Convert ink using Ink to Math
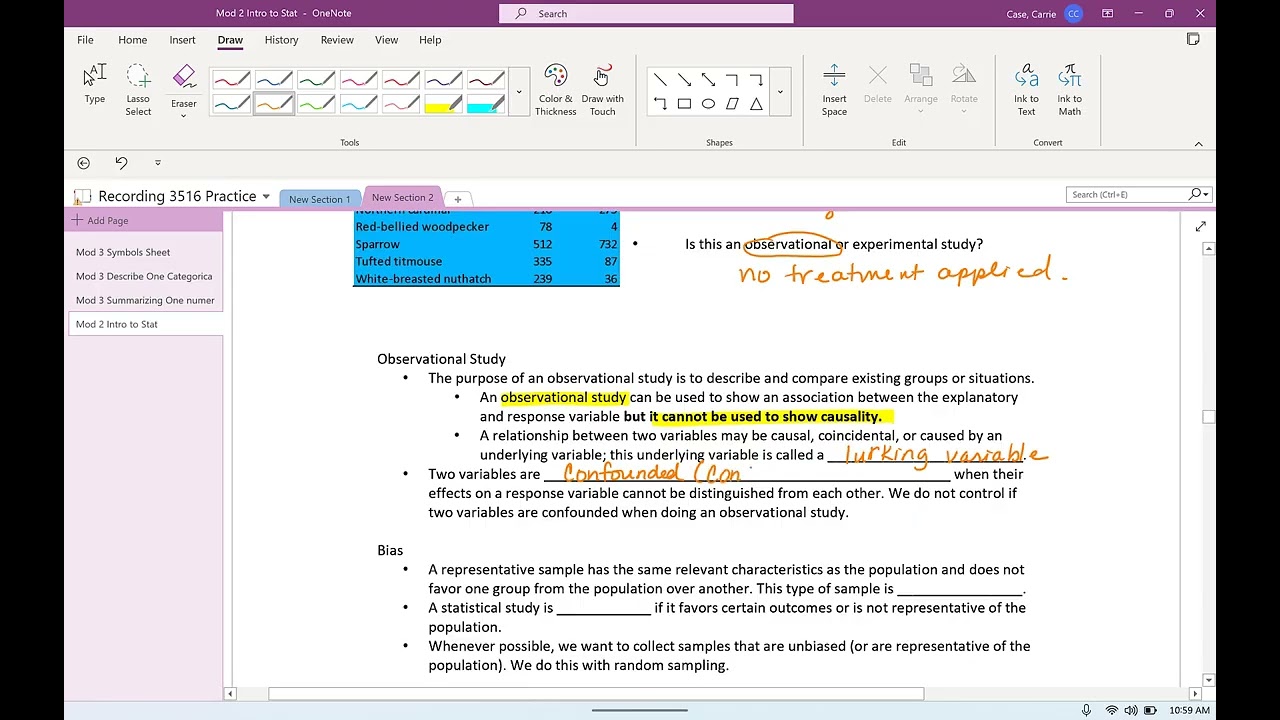The width and height of the screenshot is (1280, 720). point(1069,90)
